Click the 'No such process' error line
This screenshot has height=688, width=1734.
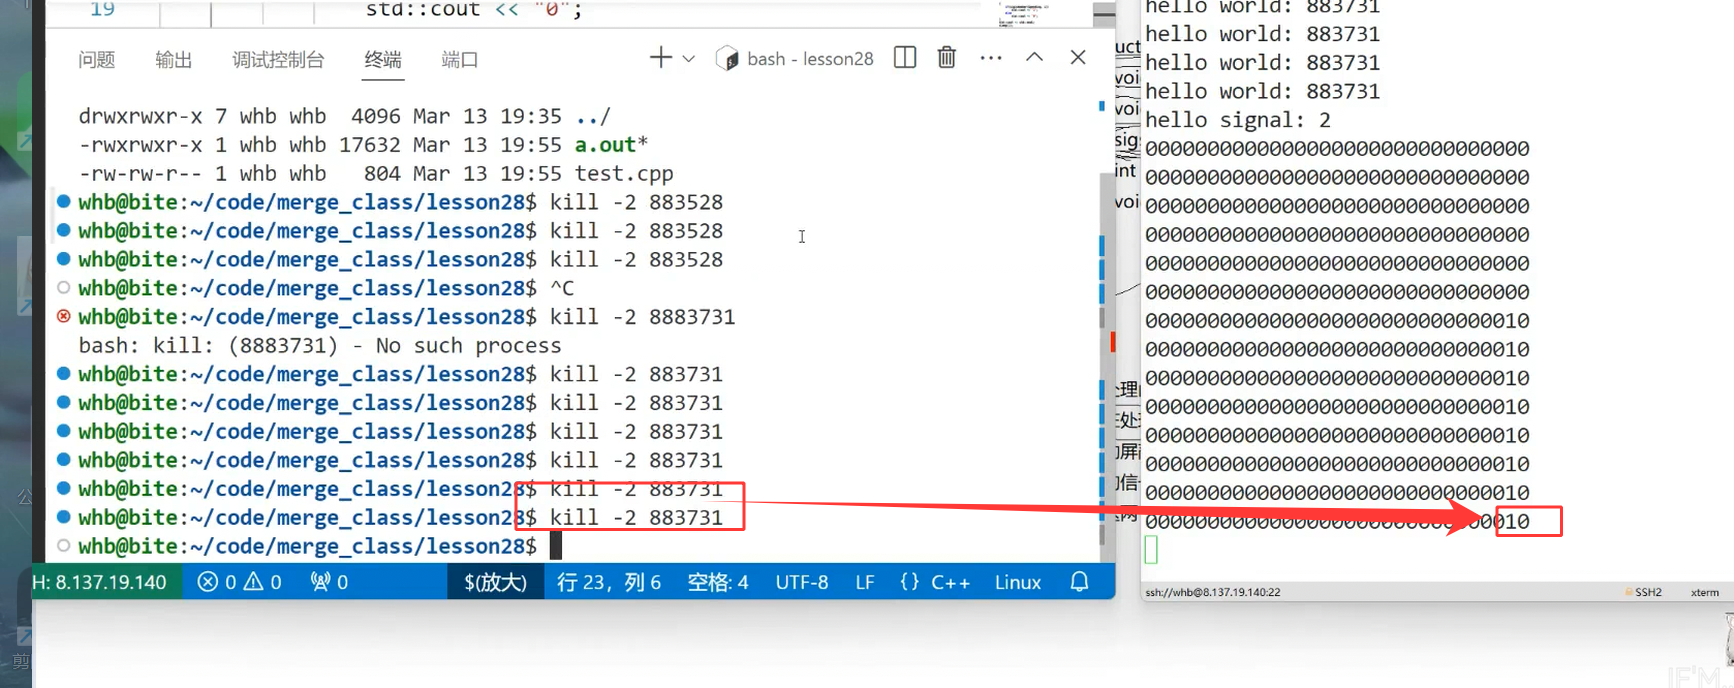[320, 346]
